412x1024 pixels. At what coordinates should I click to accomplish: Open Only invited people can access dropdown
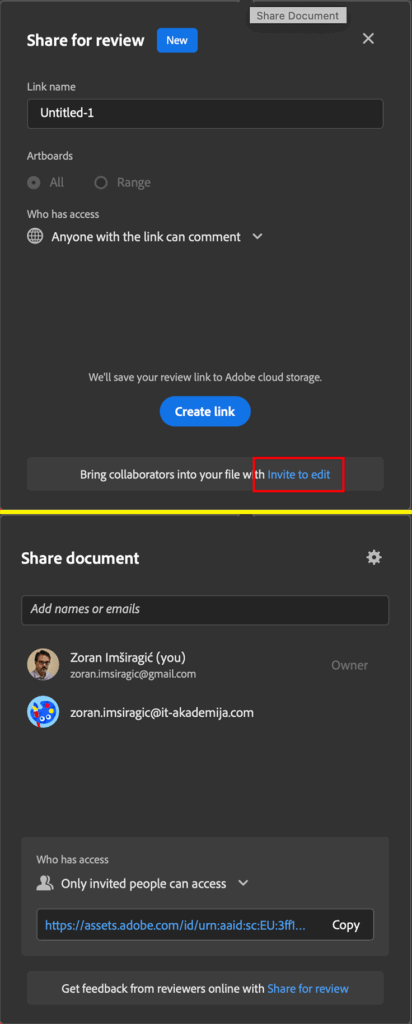click(150, 884)
